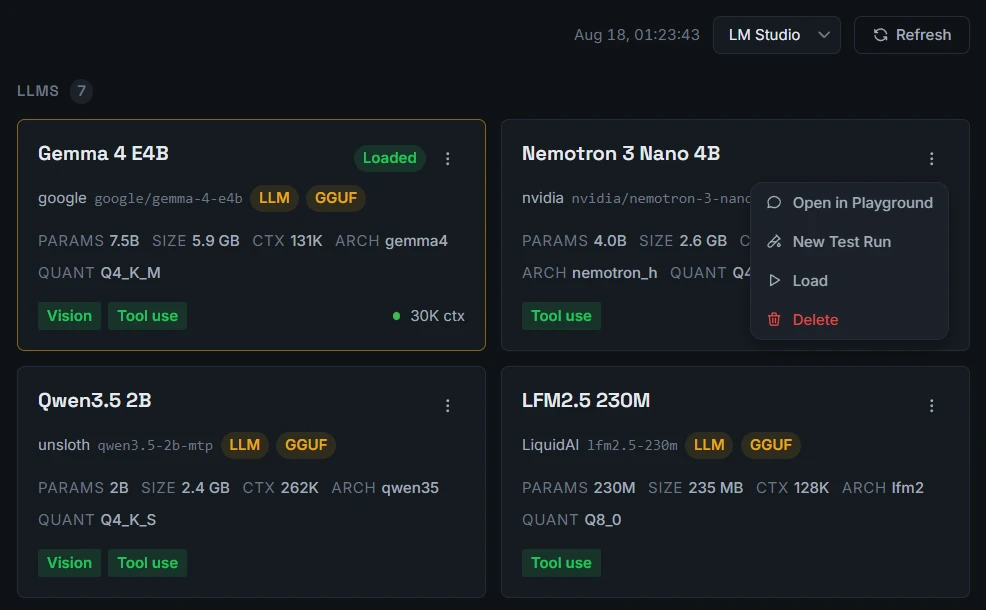Choose Delete in the context menu

pos(850,319)
